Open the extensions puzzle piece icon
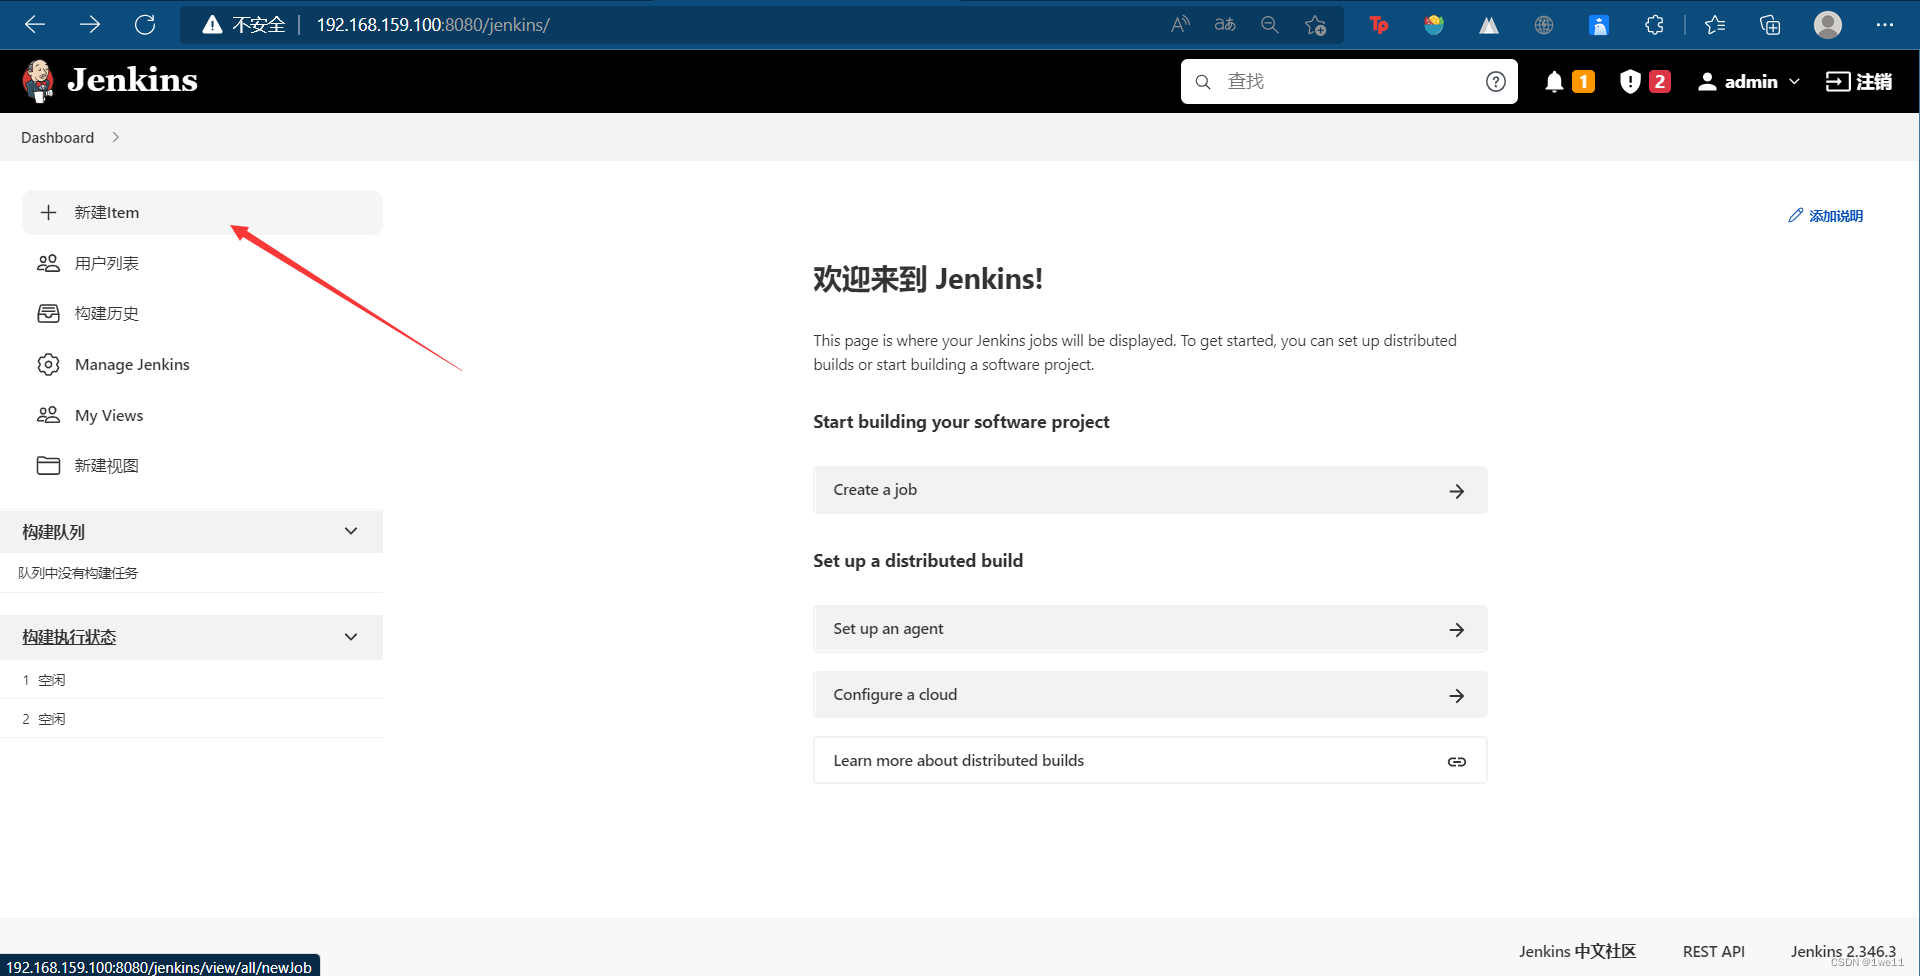The image size is (1920, 976). click(x=1654, y=25)
